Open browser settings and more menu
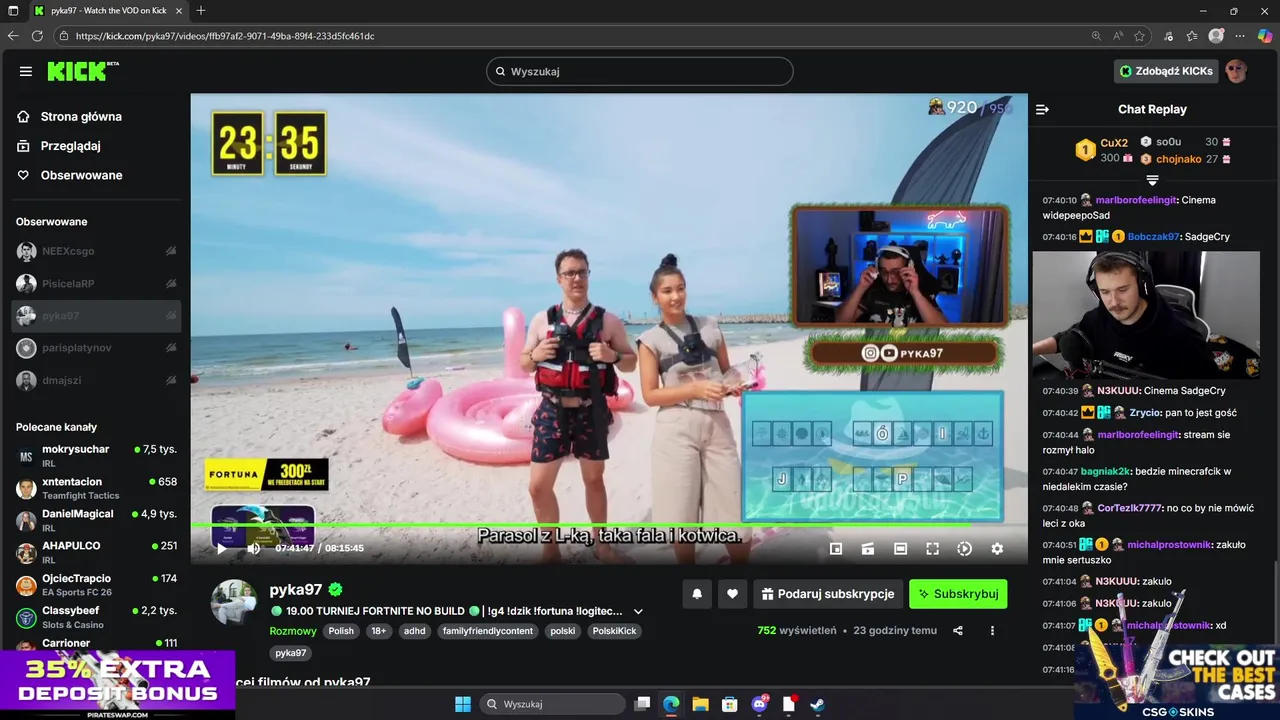Viewport: 1280px width, 720px height. coord(1241,36)
